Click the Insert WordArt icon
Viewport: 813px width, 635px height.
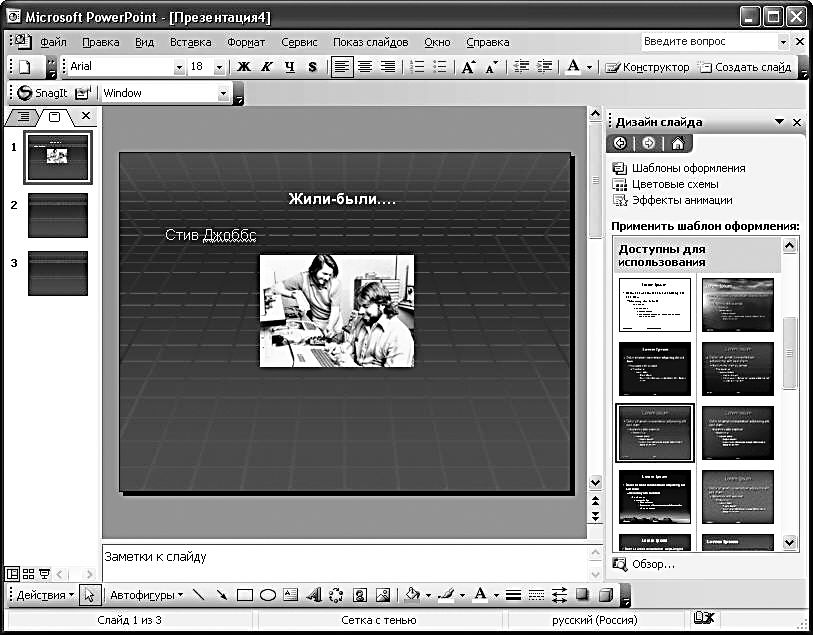313,595
